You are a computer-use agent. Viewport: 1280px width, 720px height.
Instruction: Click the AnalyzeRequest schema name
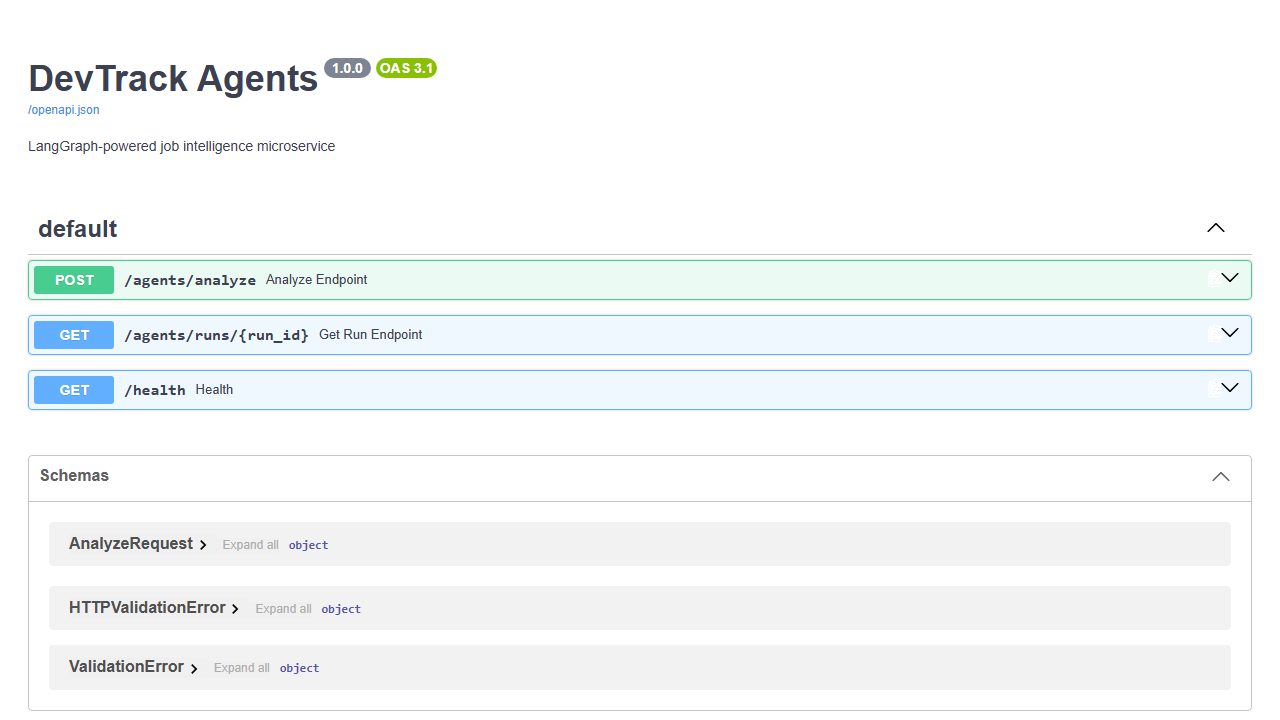131,544
